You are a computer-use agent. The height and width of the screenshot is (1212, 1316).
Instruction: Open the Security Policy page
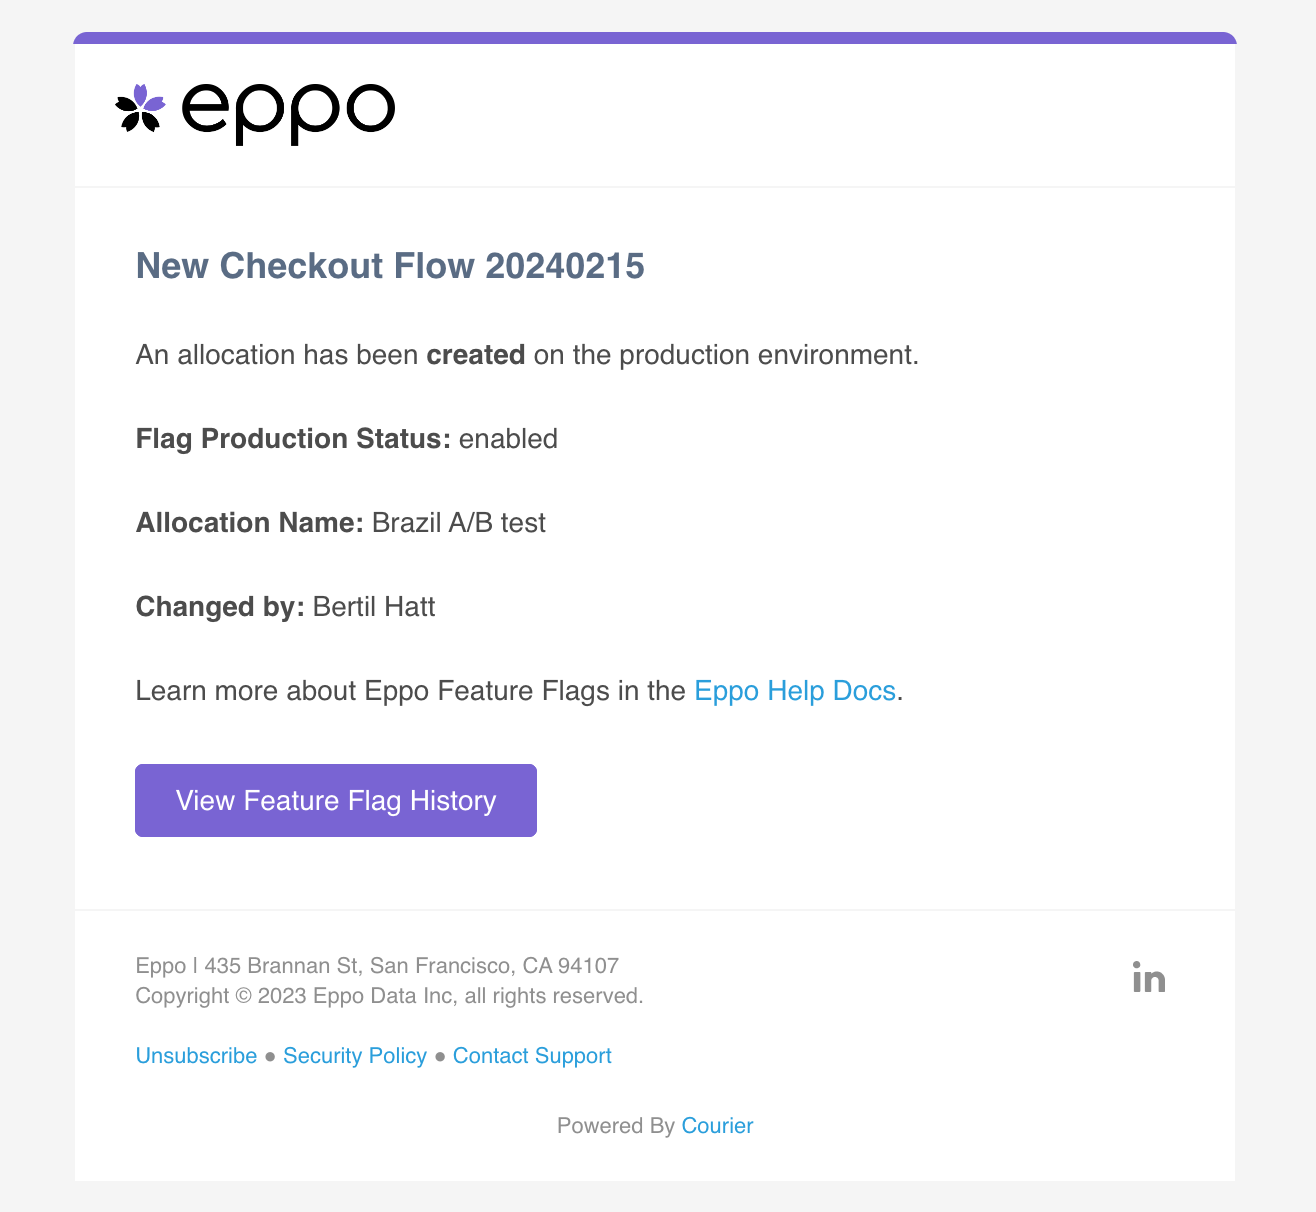(x=355, y=1056)
